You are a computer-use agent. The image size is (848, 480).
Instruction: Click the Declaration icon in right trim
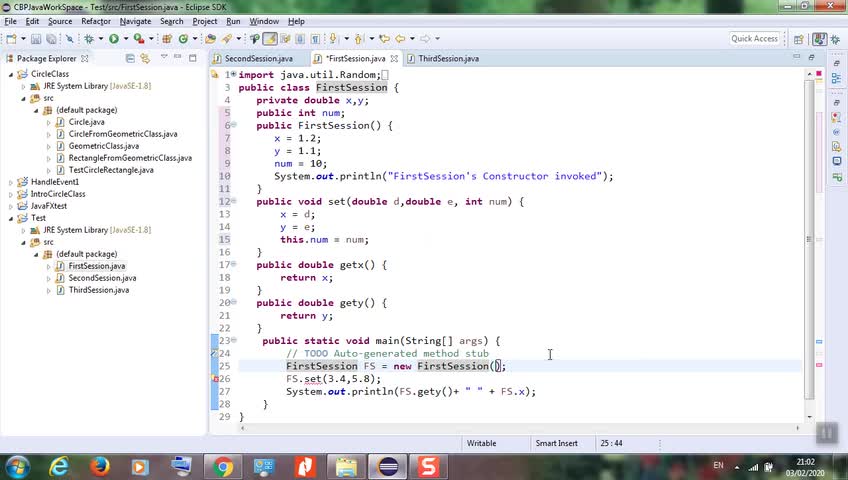coord(837,146)
